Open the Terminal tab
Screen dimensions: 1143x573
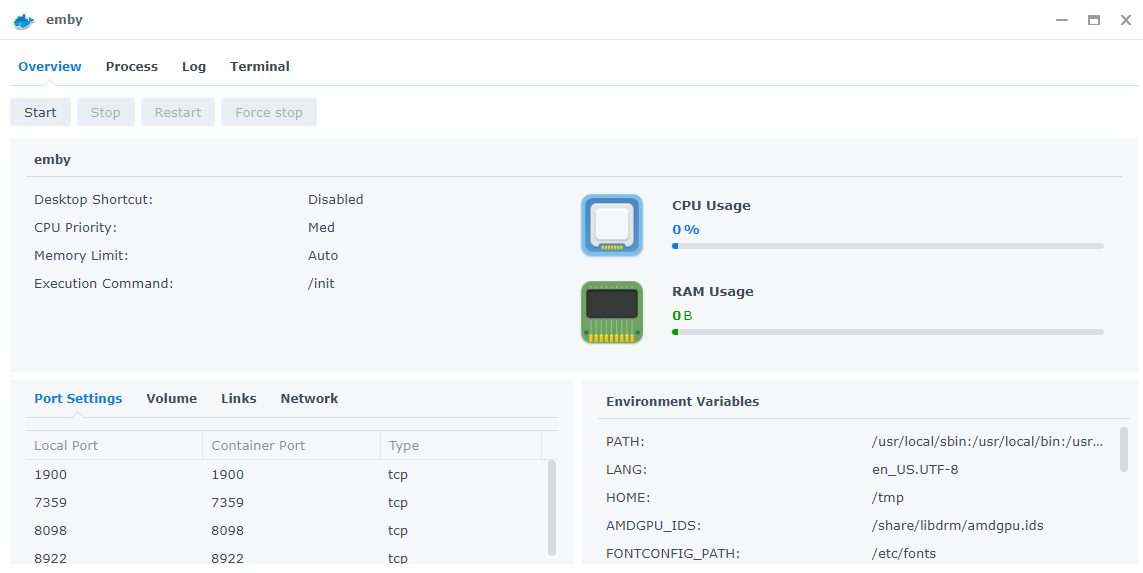260,67
